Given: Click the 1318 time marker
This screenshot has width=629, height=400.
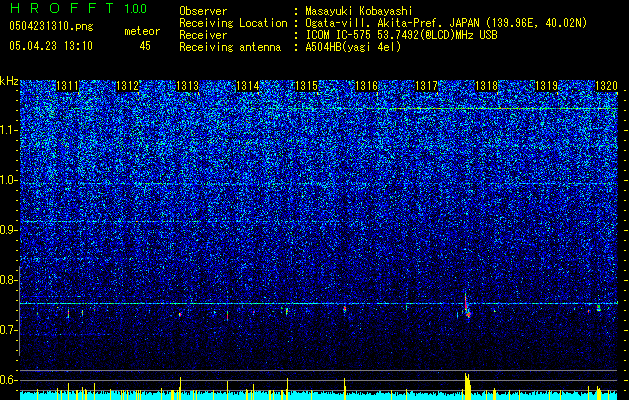Looking at the screenshot, I should 486,86.
